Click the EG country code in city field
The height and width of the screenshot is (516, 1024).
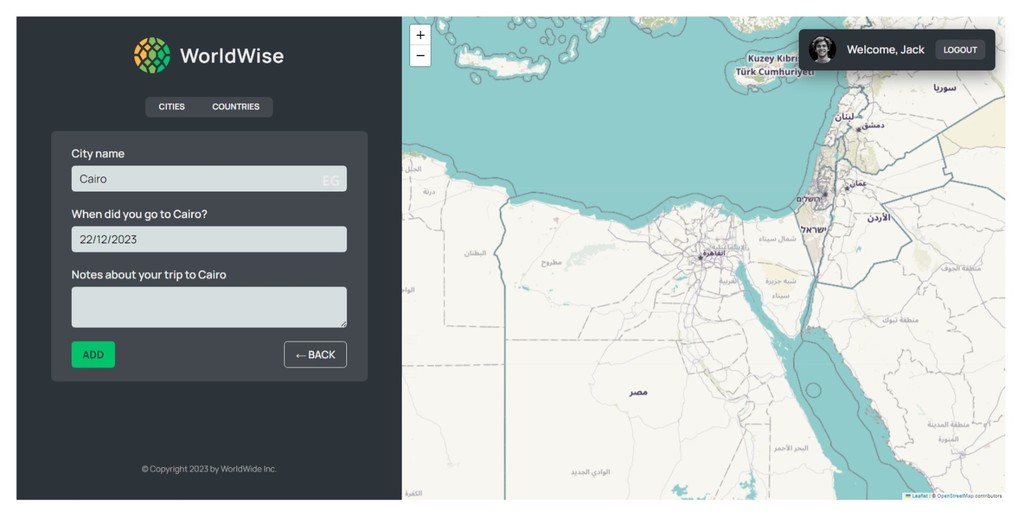(330, 180)
